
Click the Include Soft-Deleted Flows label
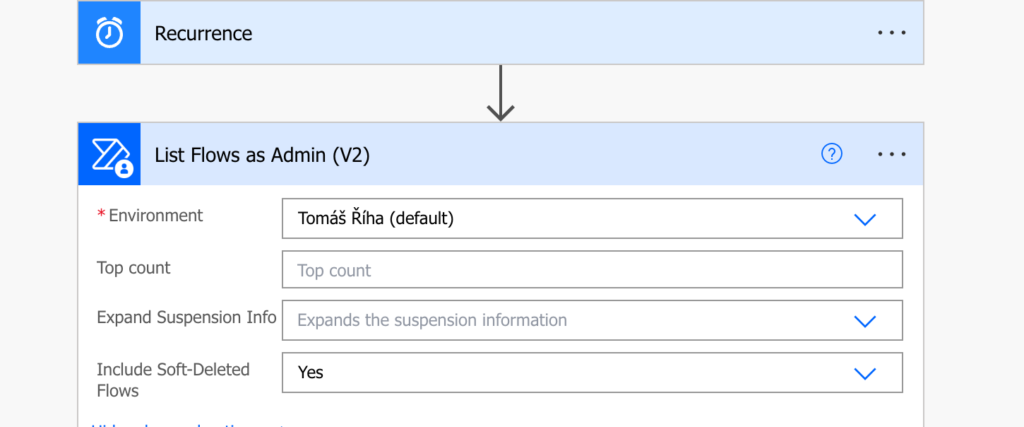pos(173,380)
